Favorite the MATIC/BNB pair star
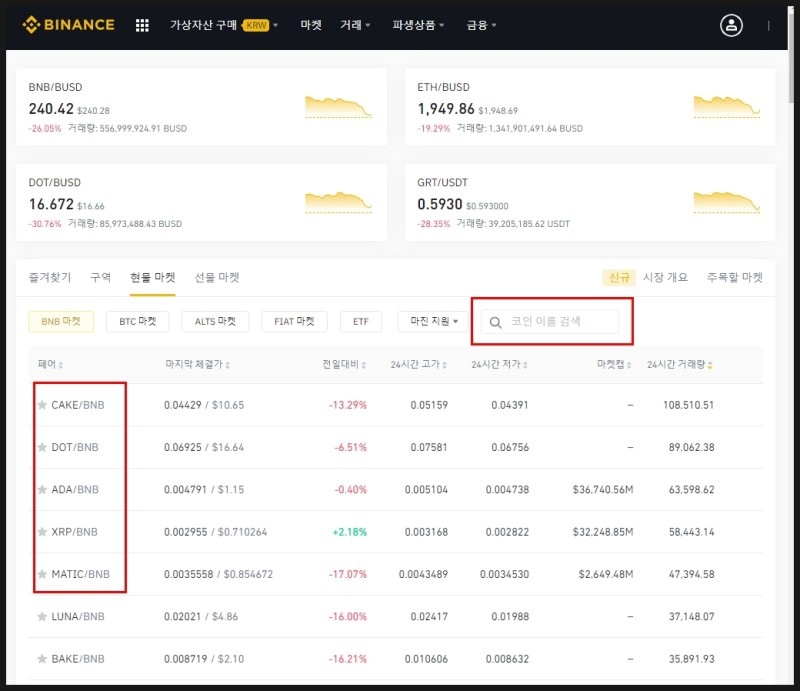This screenshot has width=800, height=691. coord(42,574)
